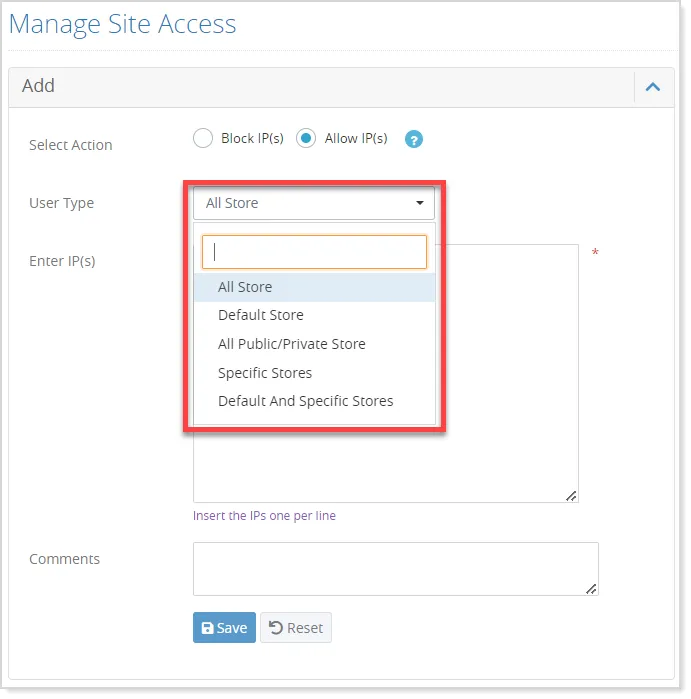The height and width of the screenshot is (699, 691).
Task: Click the Comments box resize grip icon
Action: 591,589
